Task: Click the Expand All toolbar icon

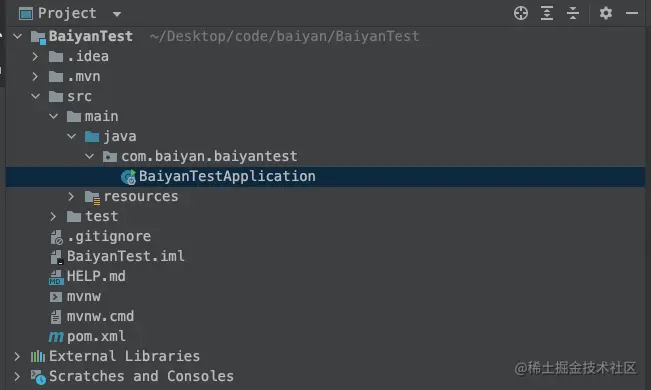Action: tap(547, 13)
